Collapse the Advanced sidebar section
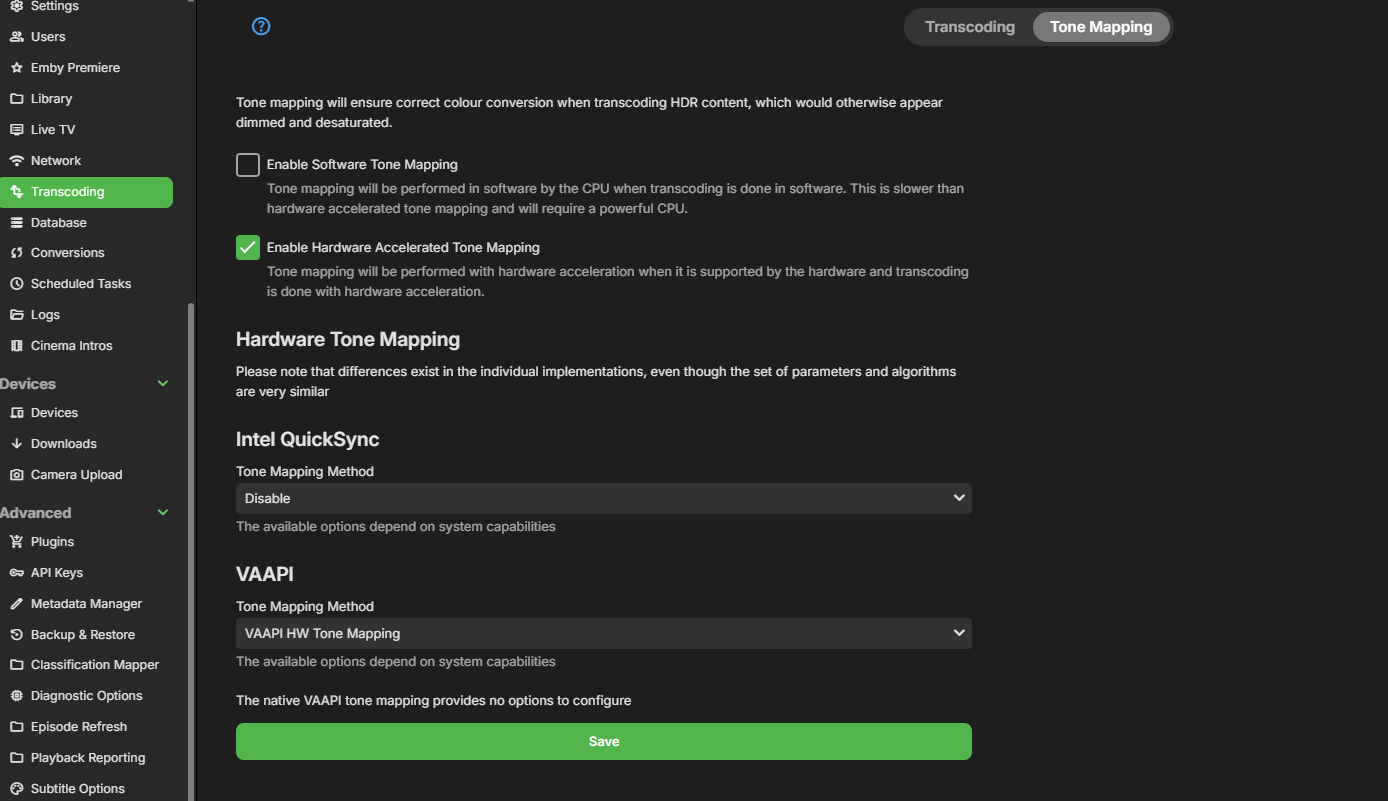 point(163,513)
